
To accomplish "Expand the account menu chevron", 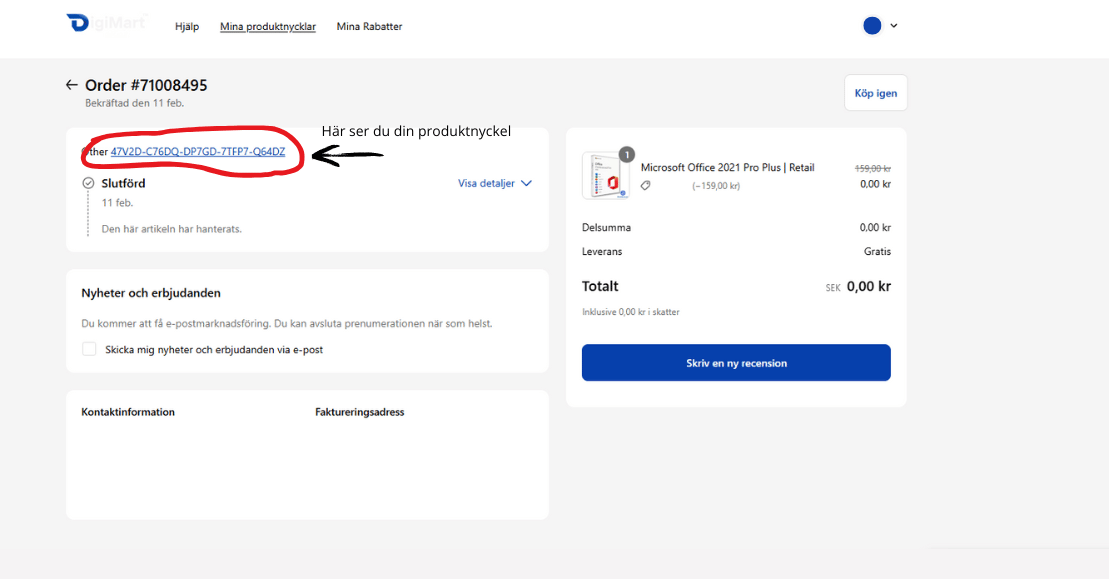I will point(894,25).
